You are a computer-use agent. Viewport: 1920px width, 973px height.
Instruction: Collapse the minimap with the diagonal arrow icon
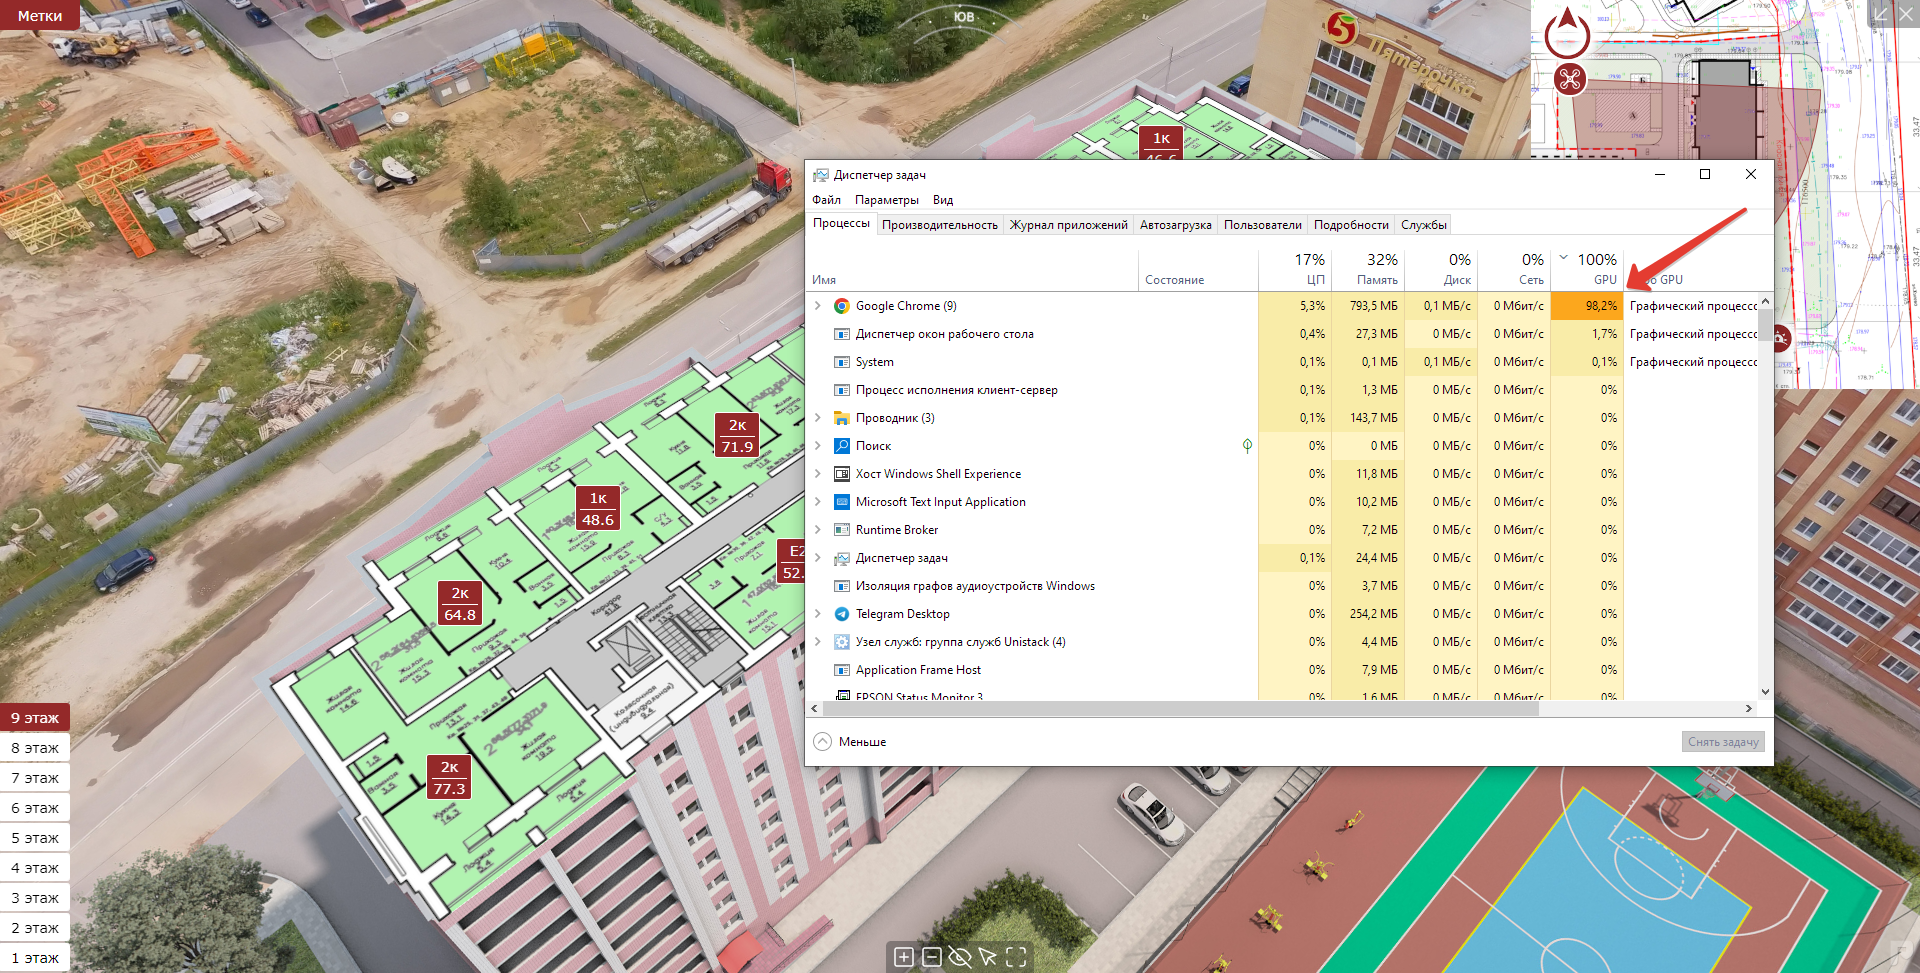(1880, 14)
